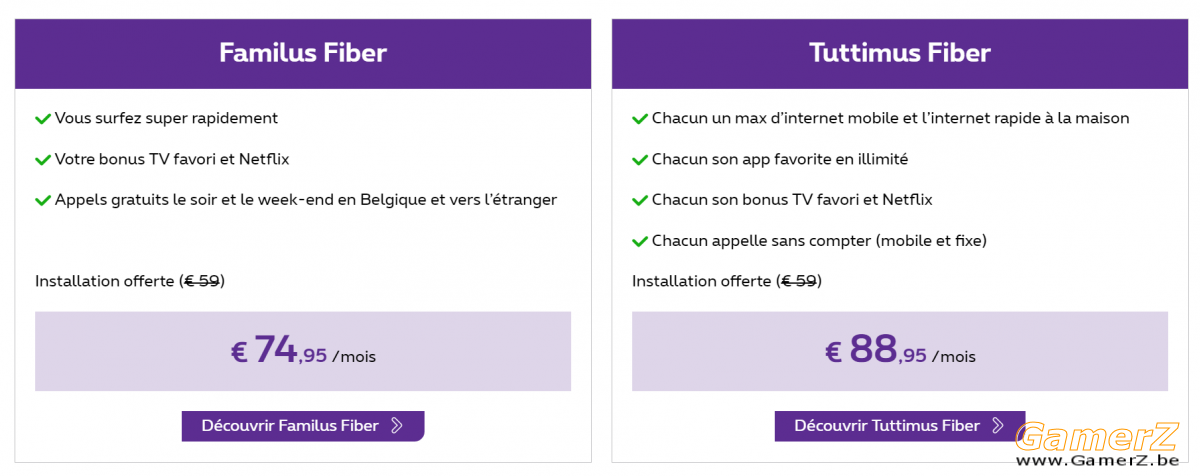1200x476 pixels.
Task: Click the chevron arrow in Découvrir Tuttimus Fiber button
Action: pos(997,426)
